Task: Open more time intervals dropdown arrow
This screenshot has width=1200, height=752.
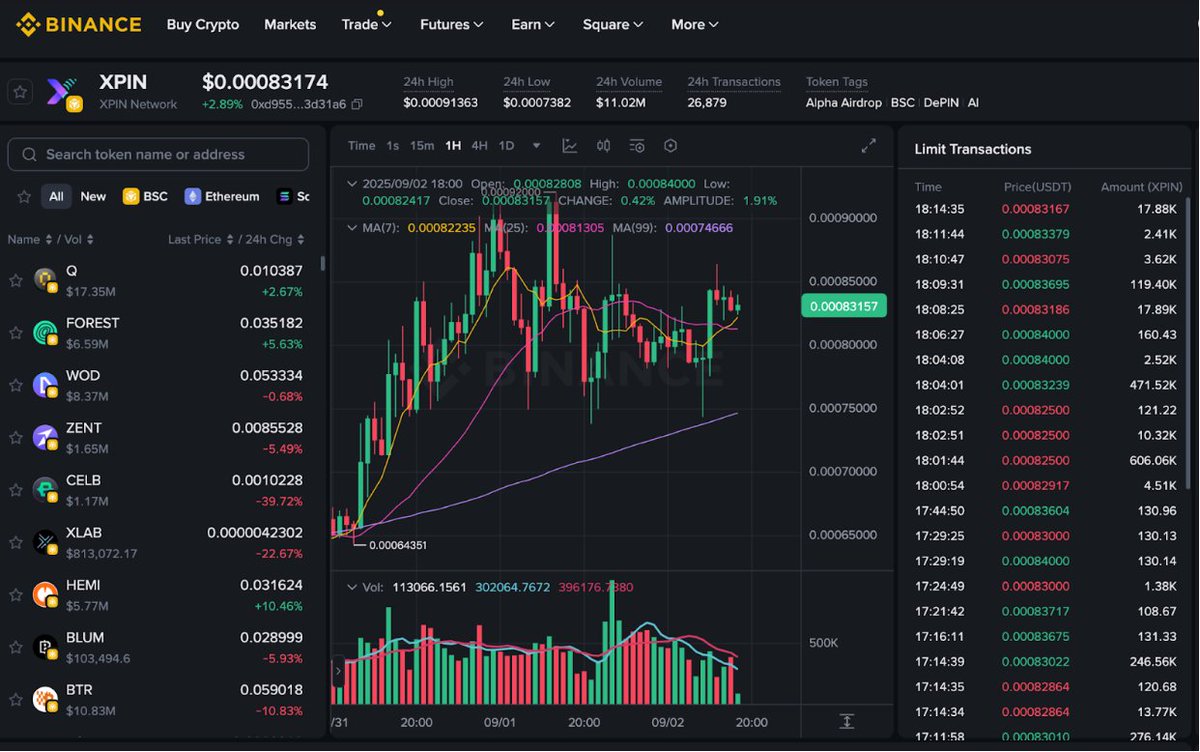Action: pyautogui.click(x=536, y=146)
